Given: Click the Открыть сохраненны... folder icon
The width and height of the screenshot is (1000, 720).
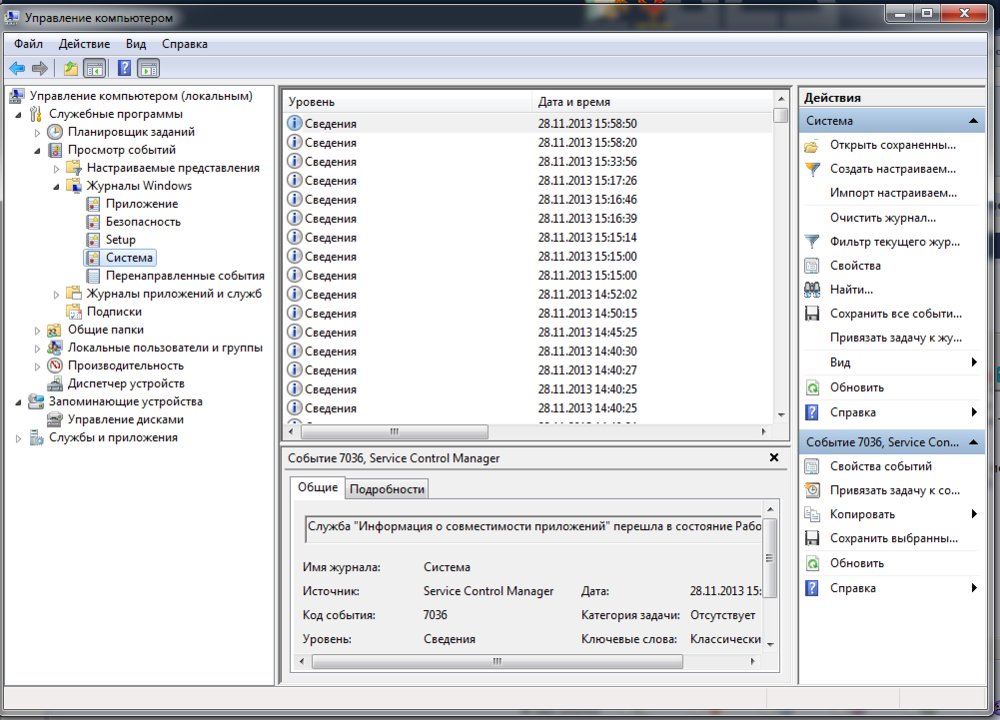Looking at the screenshot, I should click(x=812, y=146).
